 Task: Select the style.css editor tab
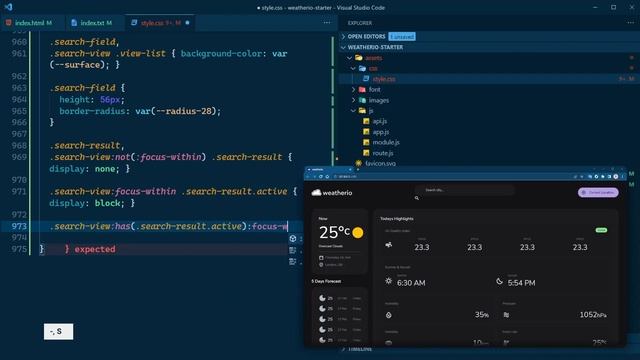coord(160,23)
